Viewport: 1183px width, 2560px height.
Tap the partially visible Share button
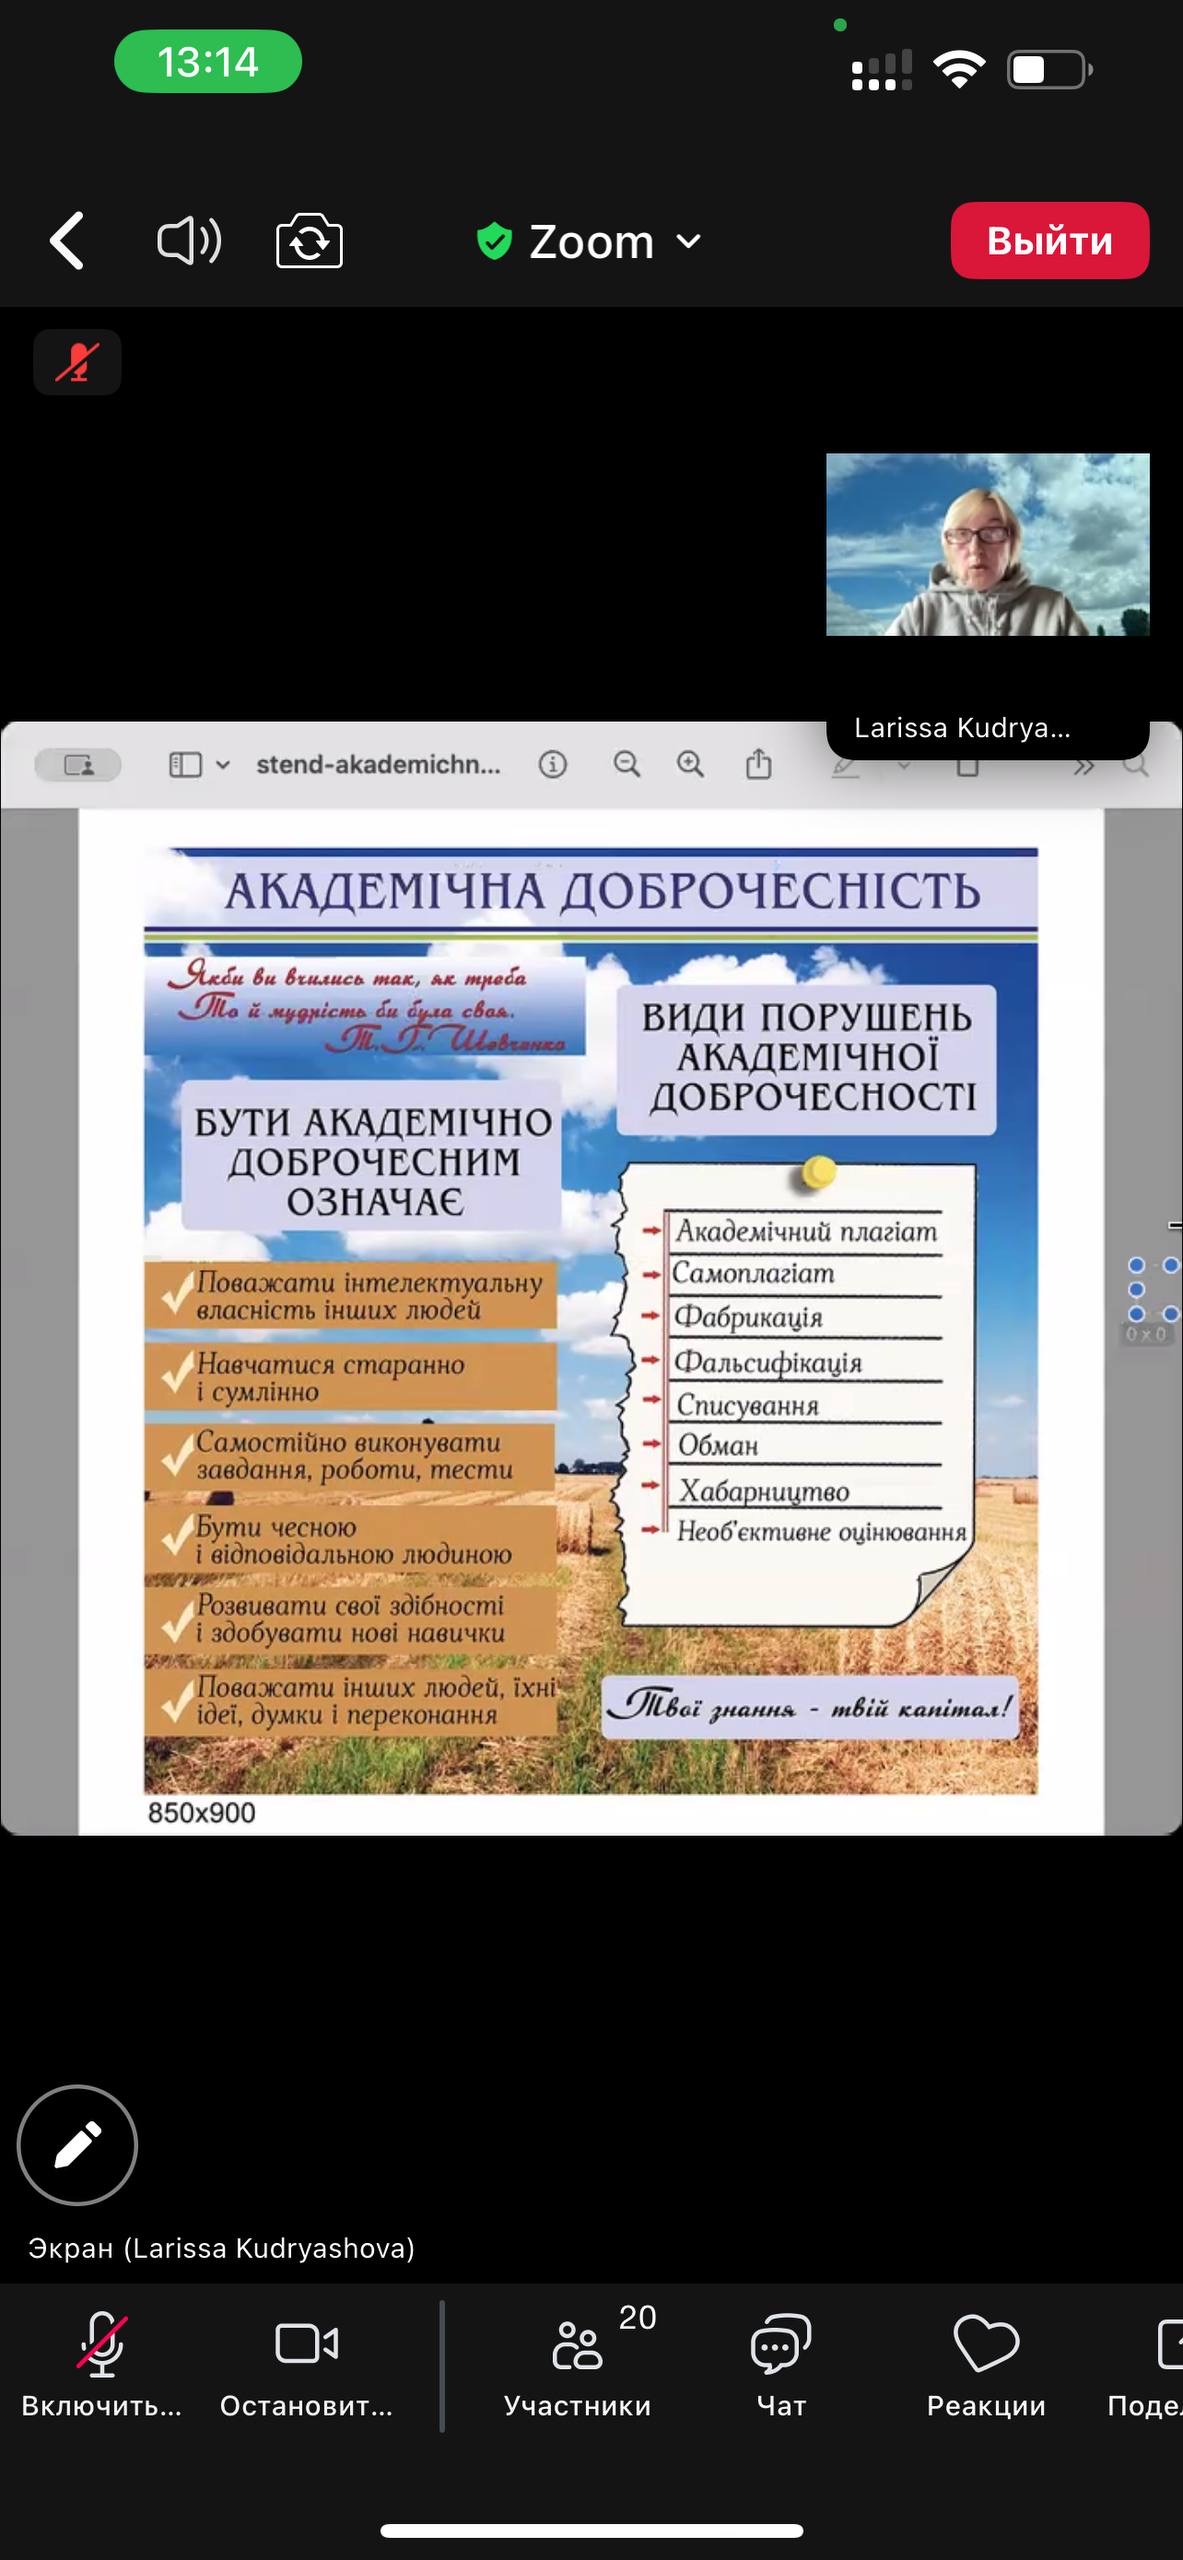coord(1160,2366)
